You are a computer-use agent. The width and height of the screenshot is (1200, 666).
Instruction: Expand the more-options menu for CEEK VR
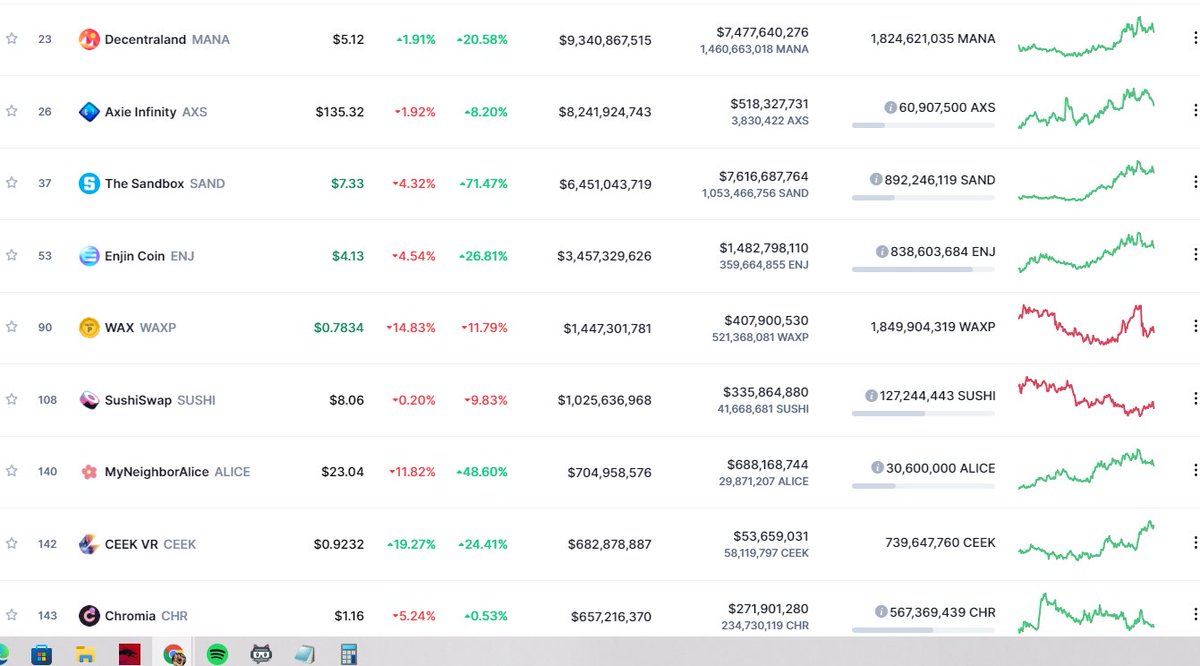[x=1195, y=542]
